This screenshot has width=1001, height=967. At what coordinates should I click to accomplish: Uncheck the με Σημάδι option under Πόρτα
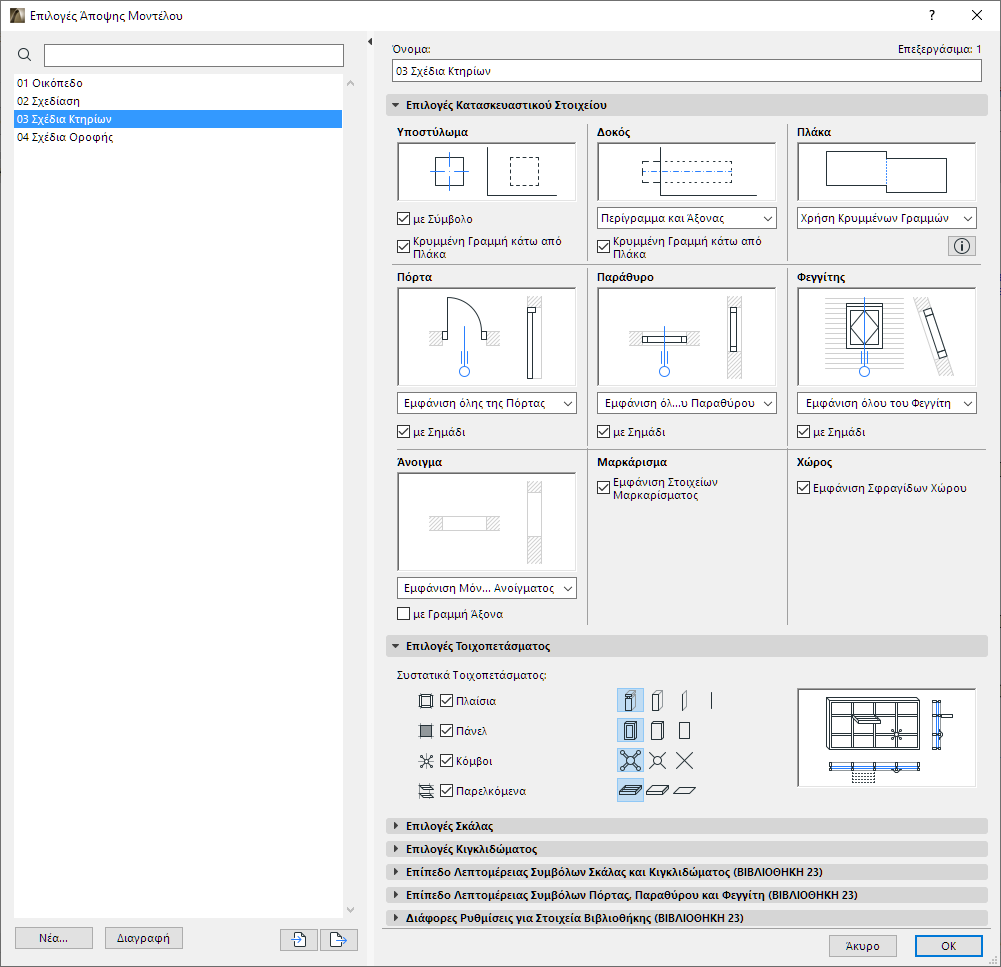click(403, 429)
